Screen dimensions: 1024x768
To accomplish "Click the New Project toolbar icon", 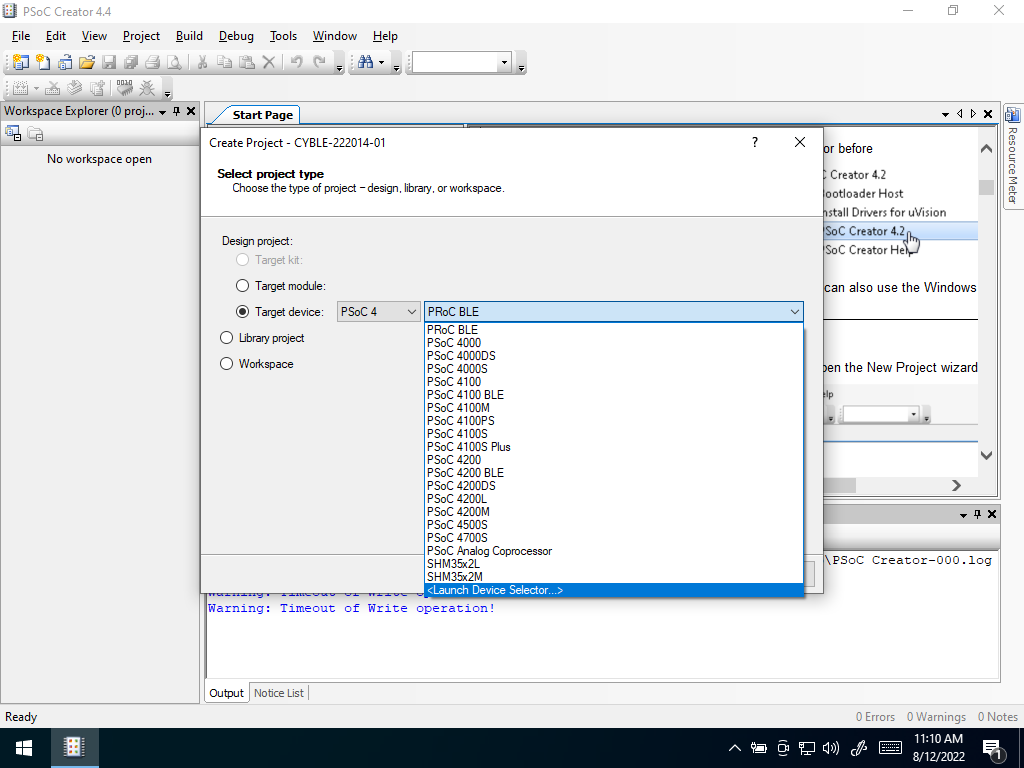I will click(x=21, y=62).
